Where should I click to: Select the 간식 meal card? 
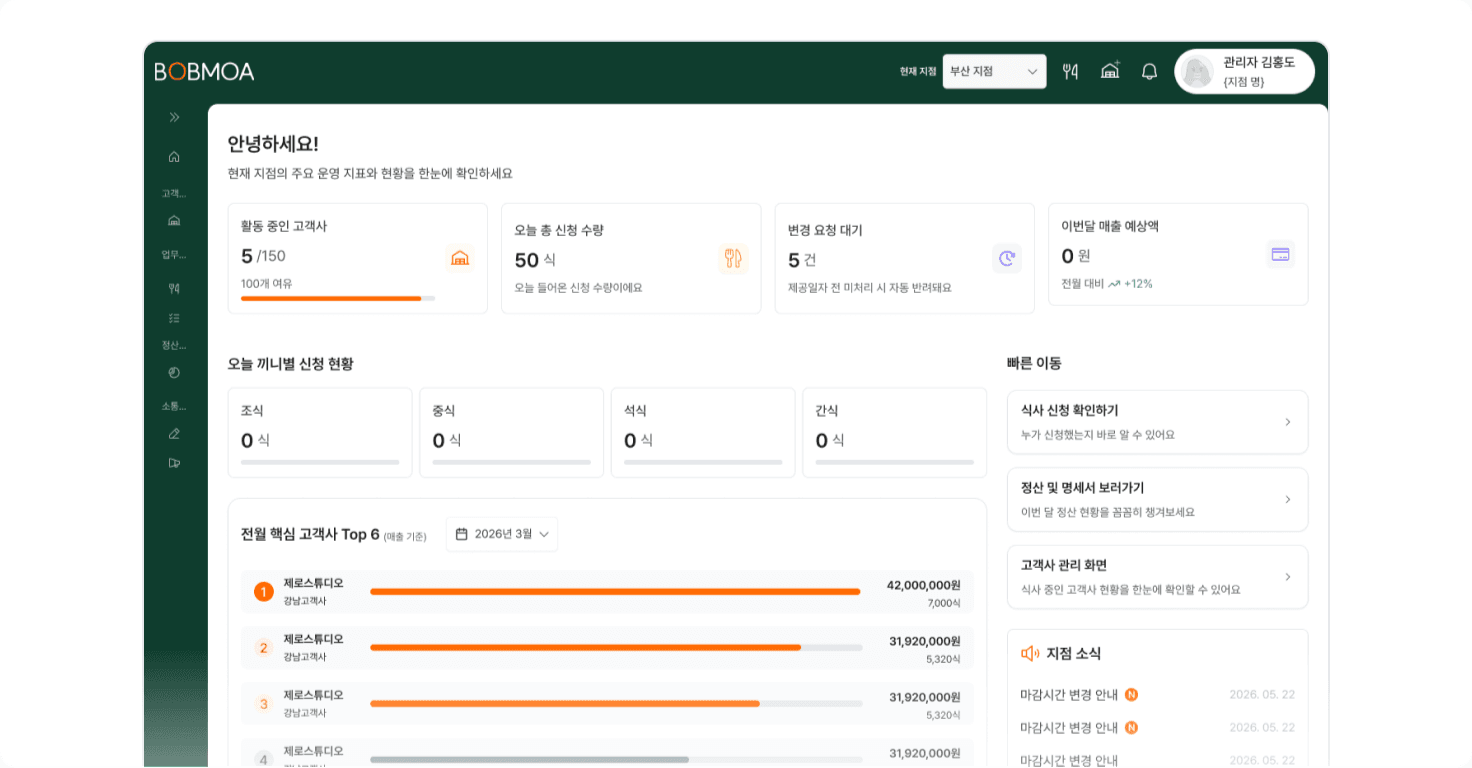[894, 432]
